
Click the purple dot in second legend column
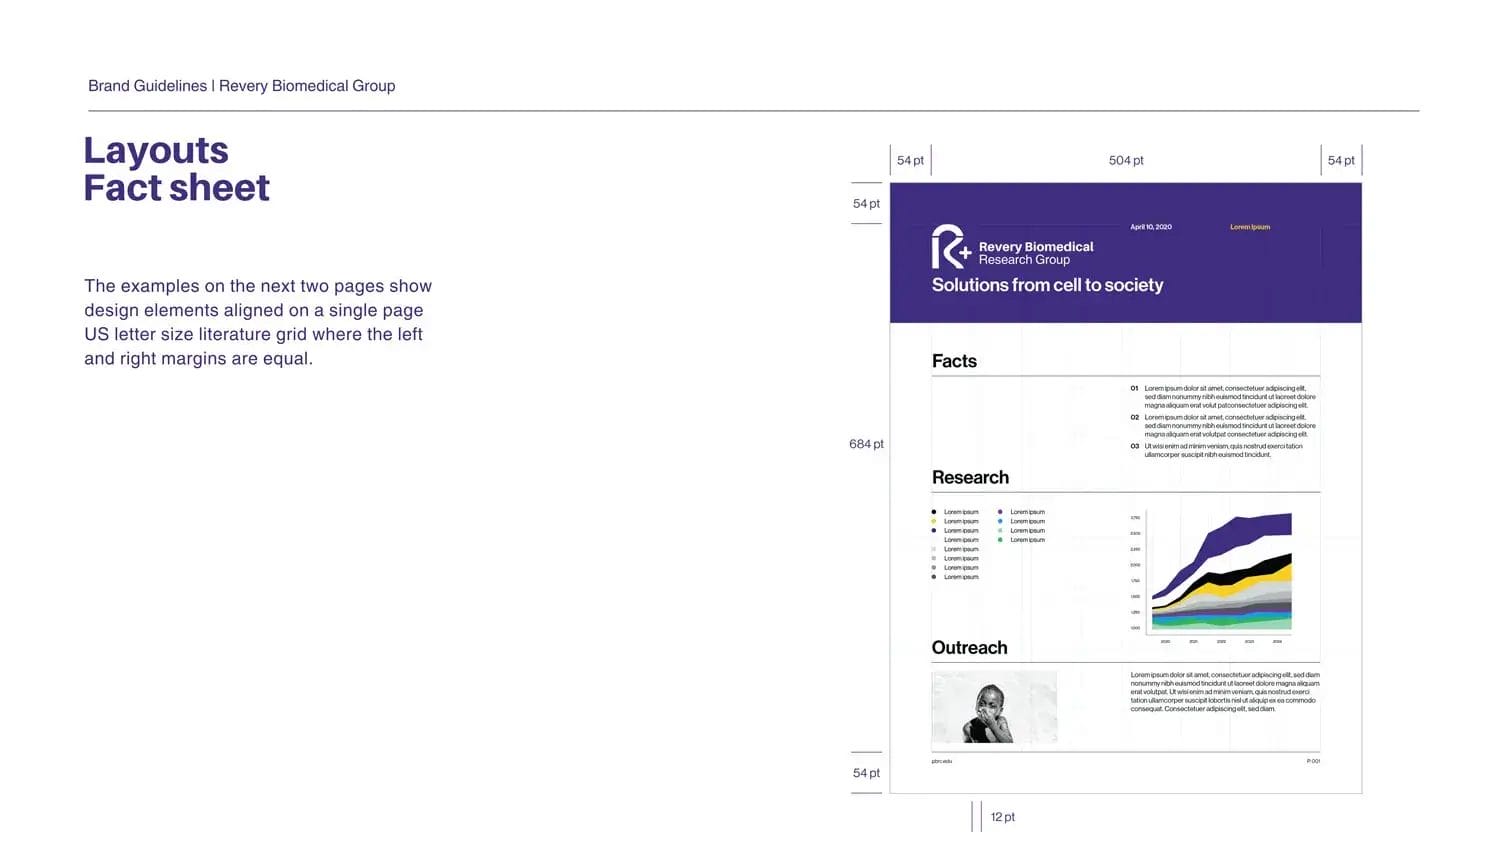(1000, 512)
